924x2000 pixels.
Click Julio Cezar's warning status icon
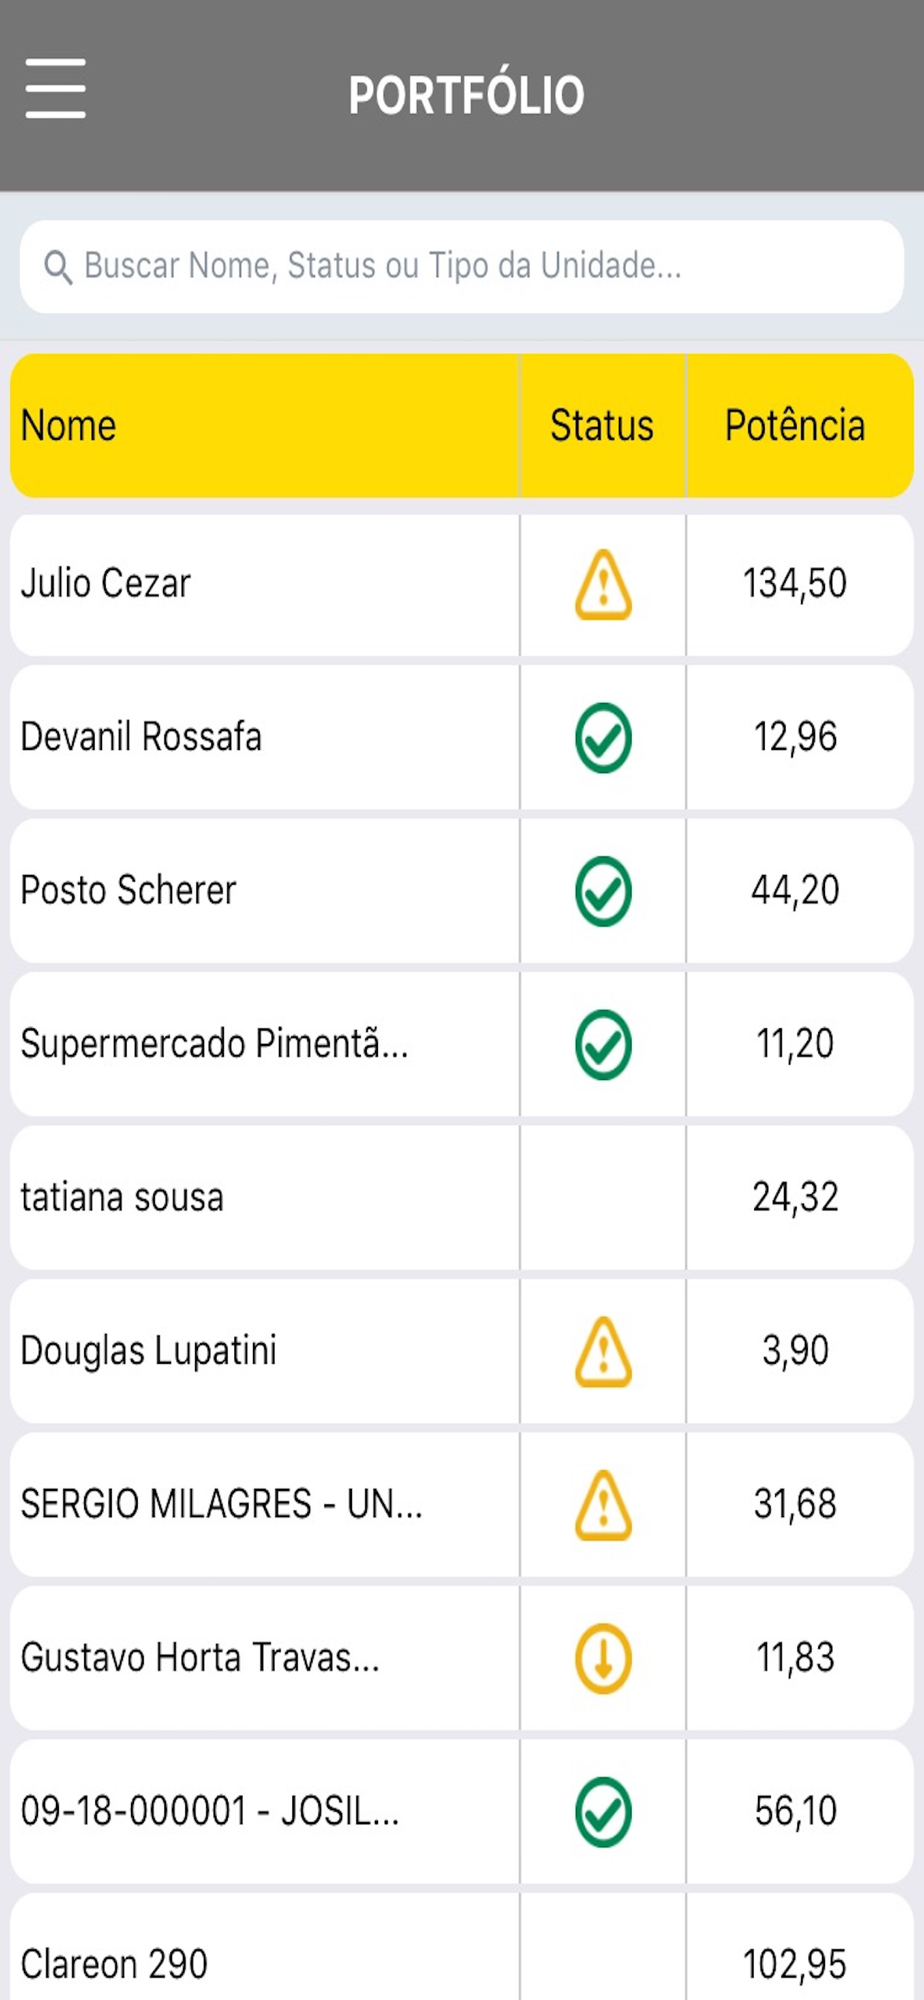coord(603,585)
